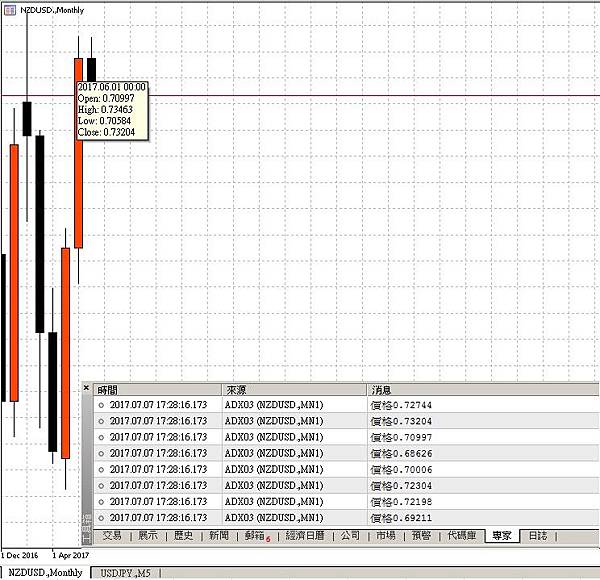Click the 1 Apr 2017 date label
This screenshot has height=580, width=600.
coord(71,555)
